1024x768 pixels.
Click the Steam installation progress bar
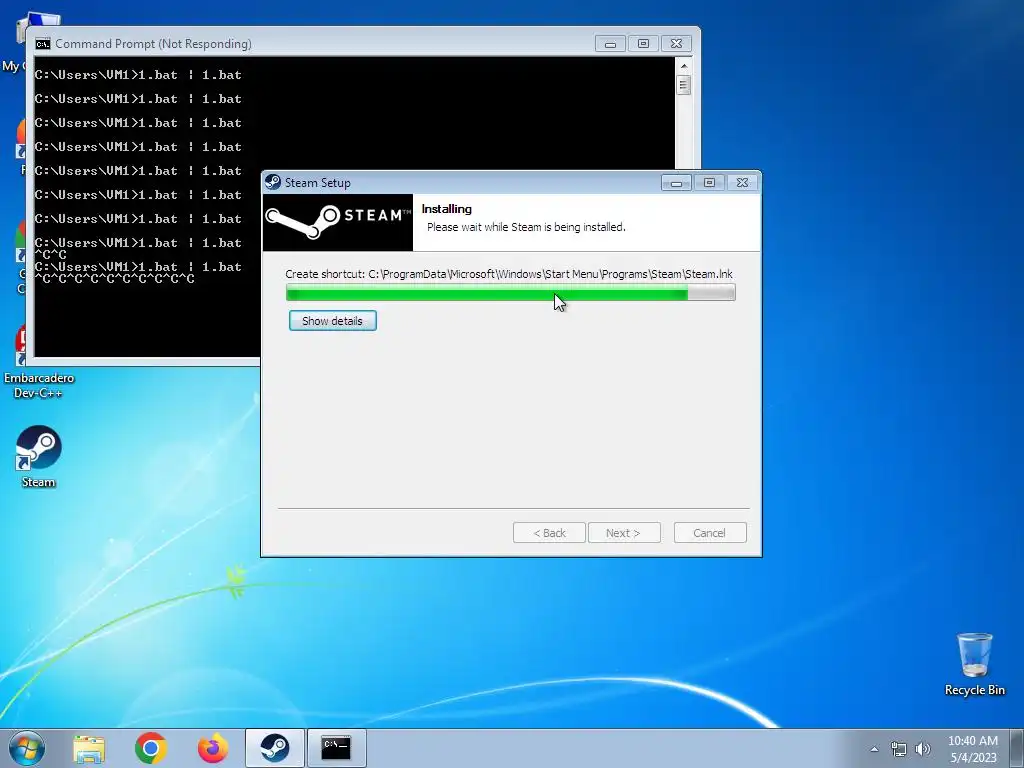[x=511, y=293]
